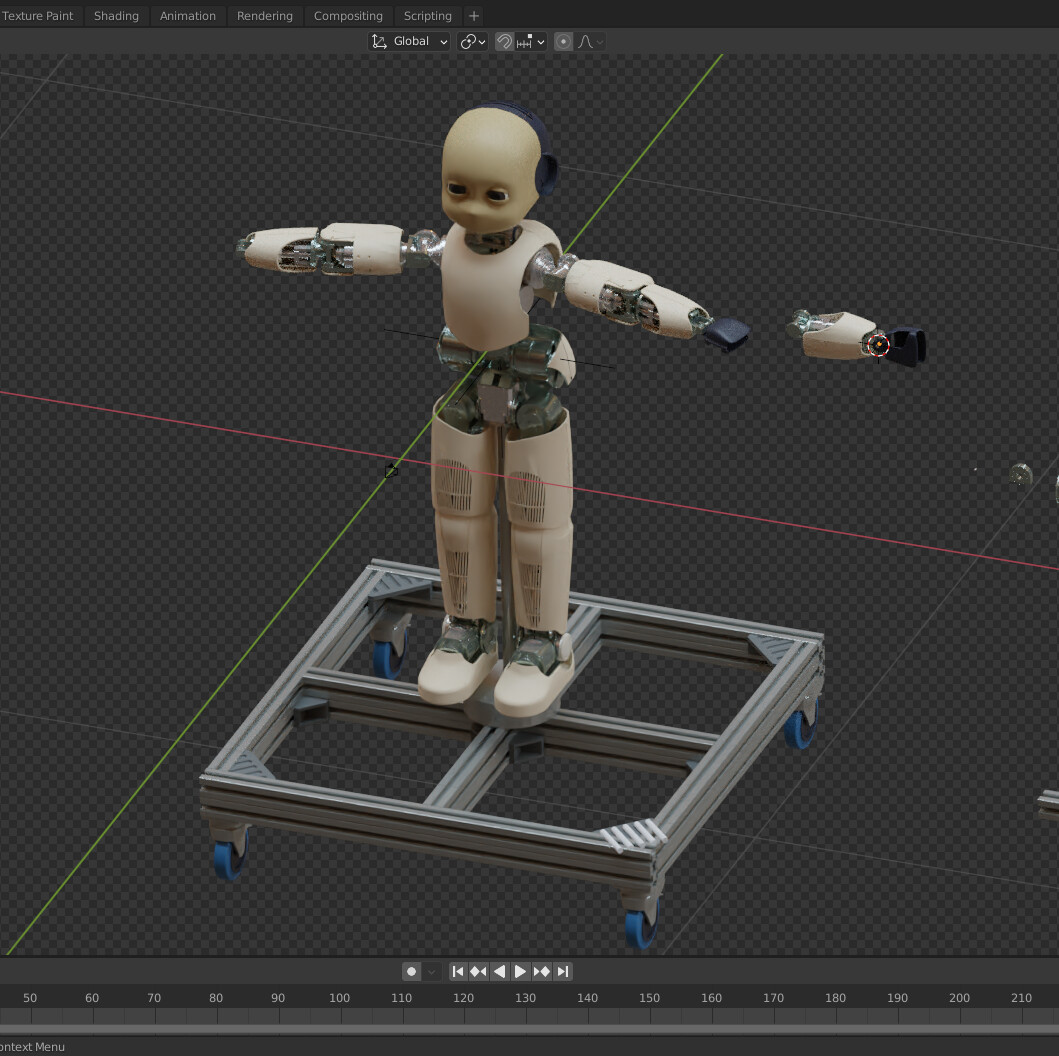Toggle the snap magnet icon
Viewport: 1059px width, 1056px height.
(505, 41)
